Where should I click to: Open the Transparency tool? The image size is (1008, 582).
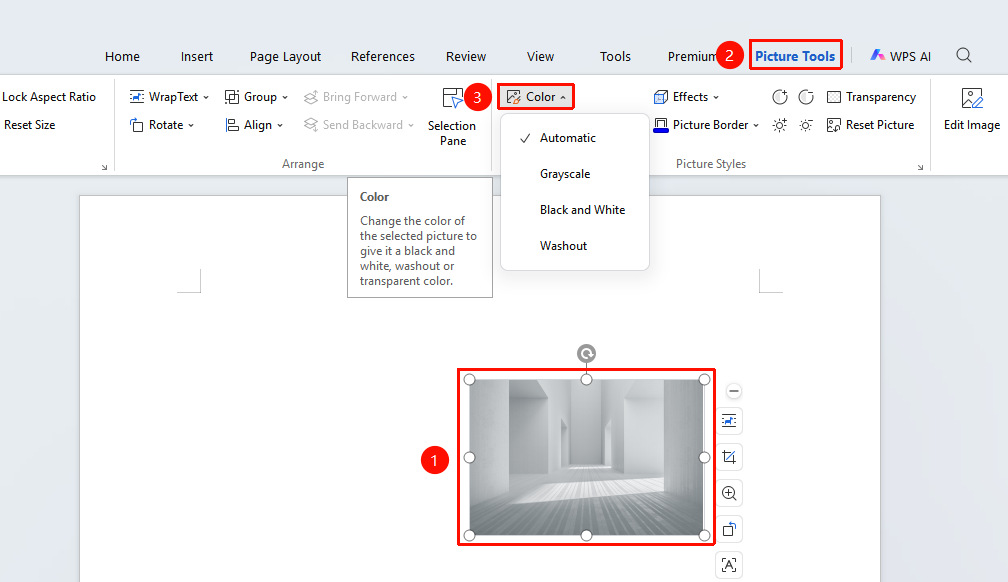(871, 97)
